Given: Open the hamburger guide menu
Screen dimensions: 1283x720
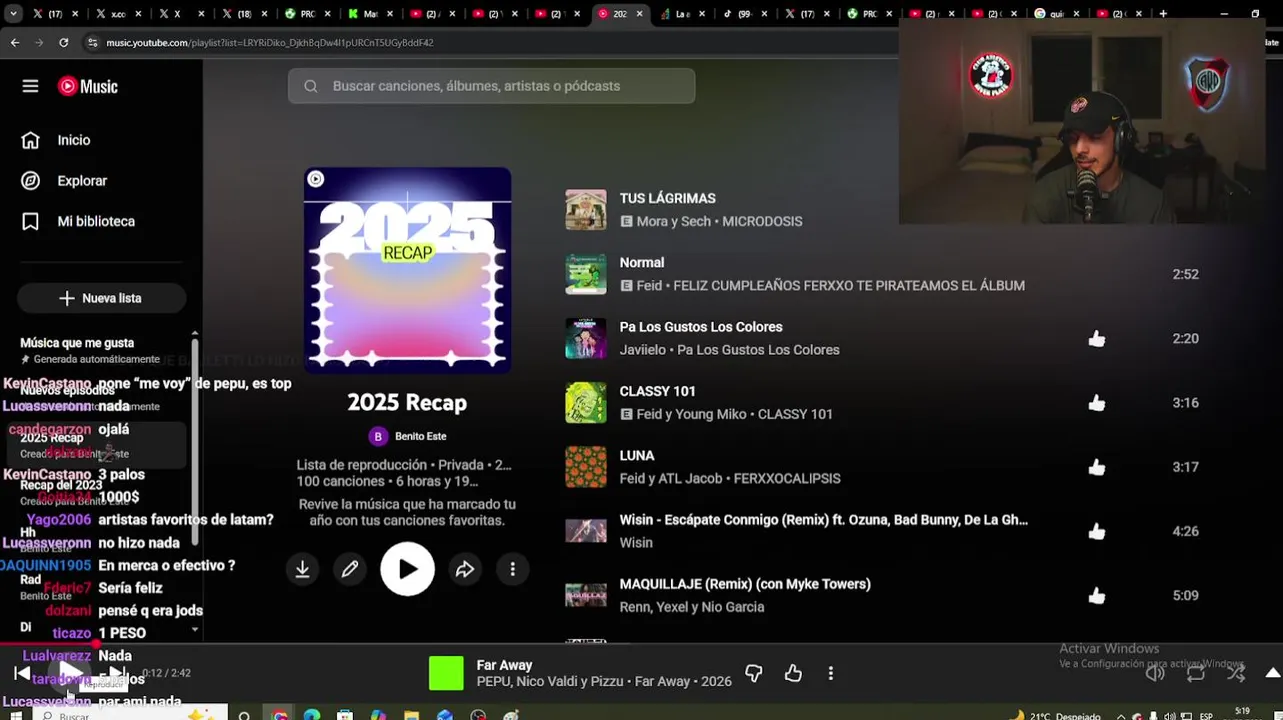Looking at the screenshot, I should [x=30, y=86].
